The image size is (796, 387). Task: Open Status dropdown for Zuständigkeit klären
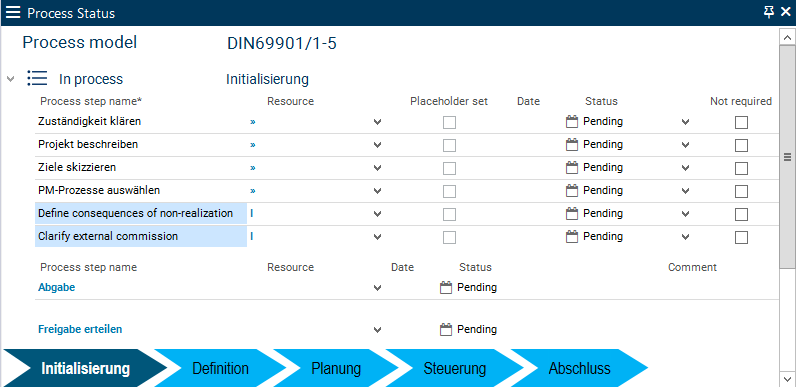685,122
